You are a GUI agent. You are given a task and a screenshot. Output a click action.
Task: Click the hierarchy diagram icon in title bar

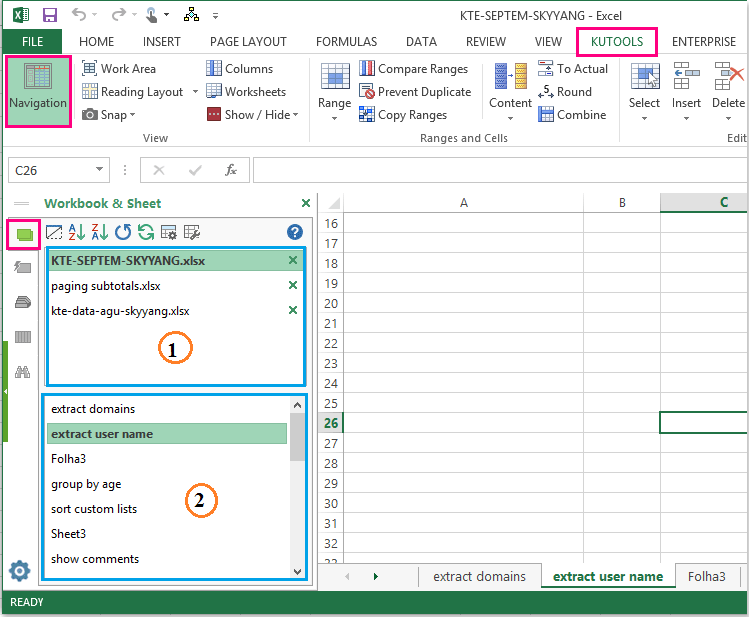click(x=192, y=15)
